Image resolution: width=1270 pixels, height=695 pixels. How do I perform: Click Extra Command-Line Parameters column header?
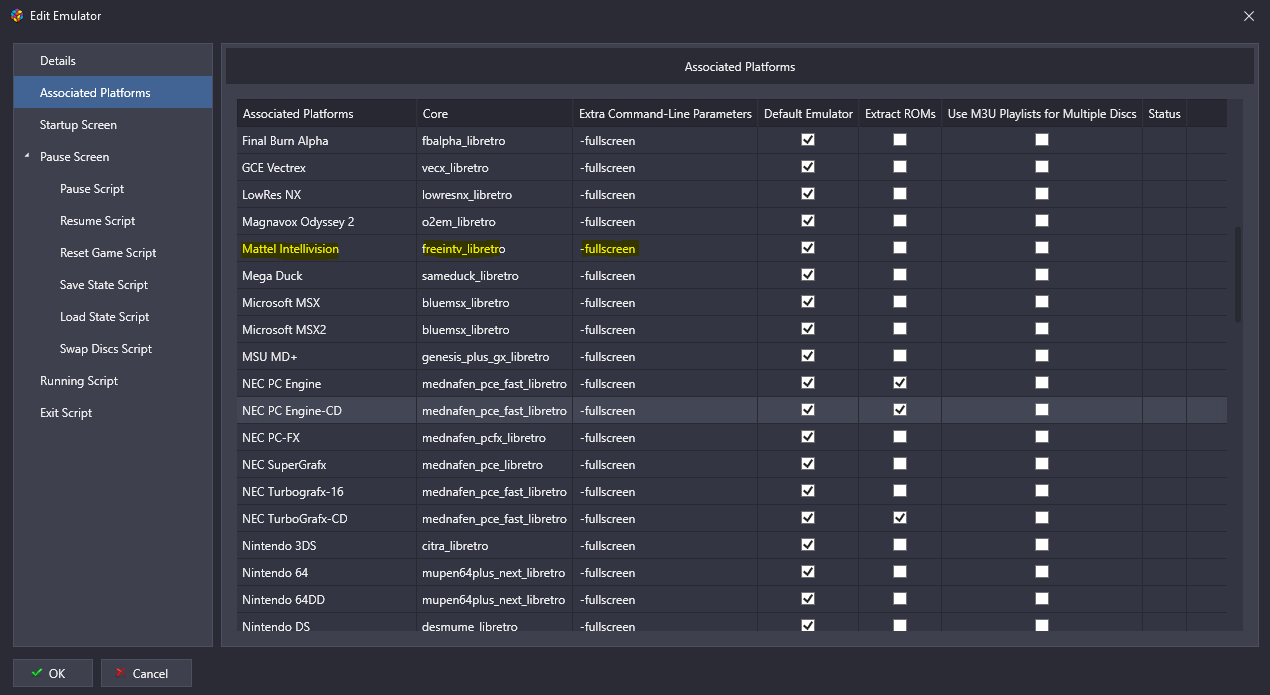coord(665,113)
